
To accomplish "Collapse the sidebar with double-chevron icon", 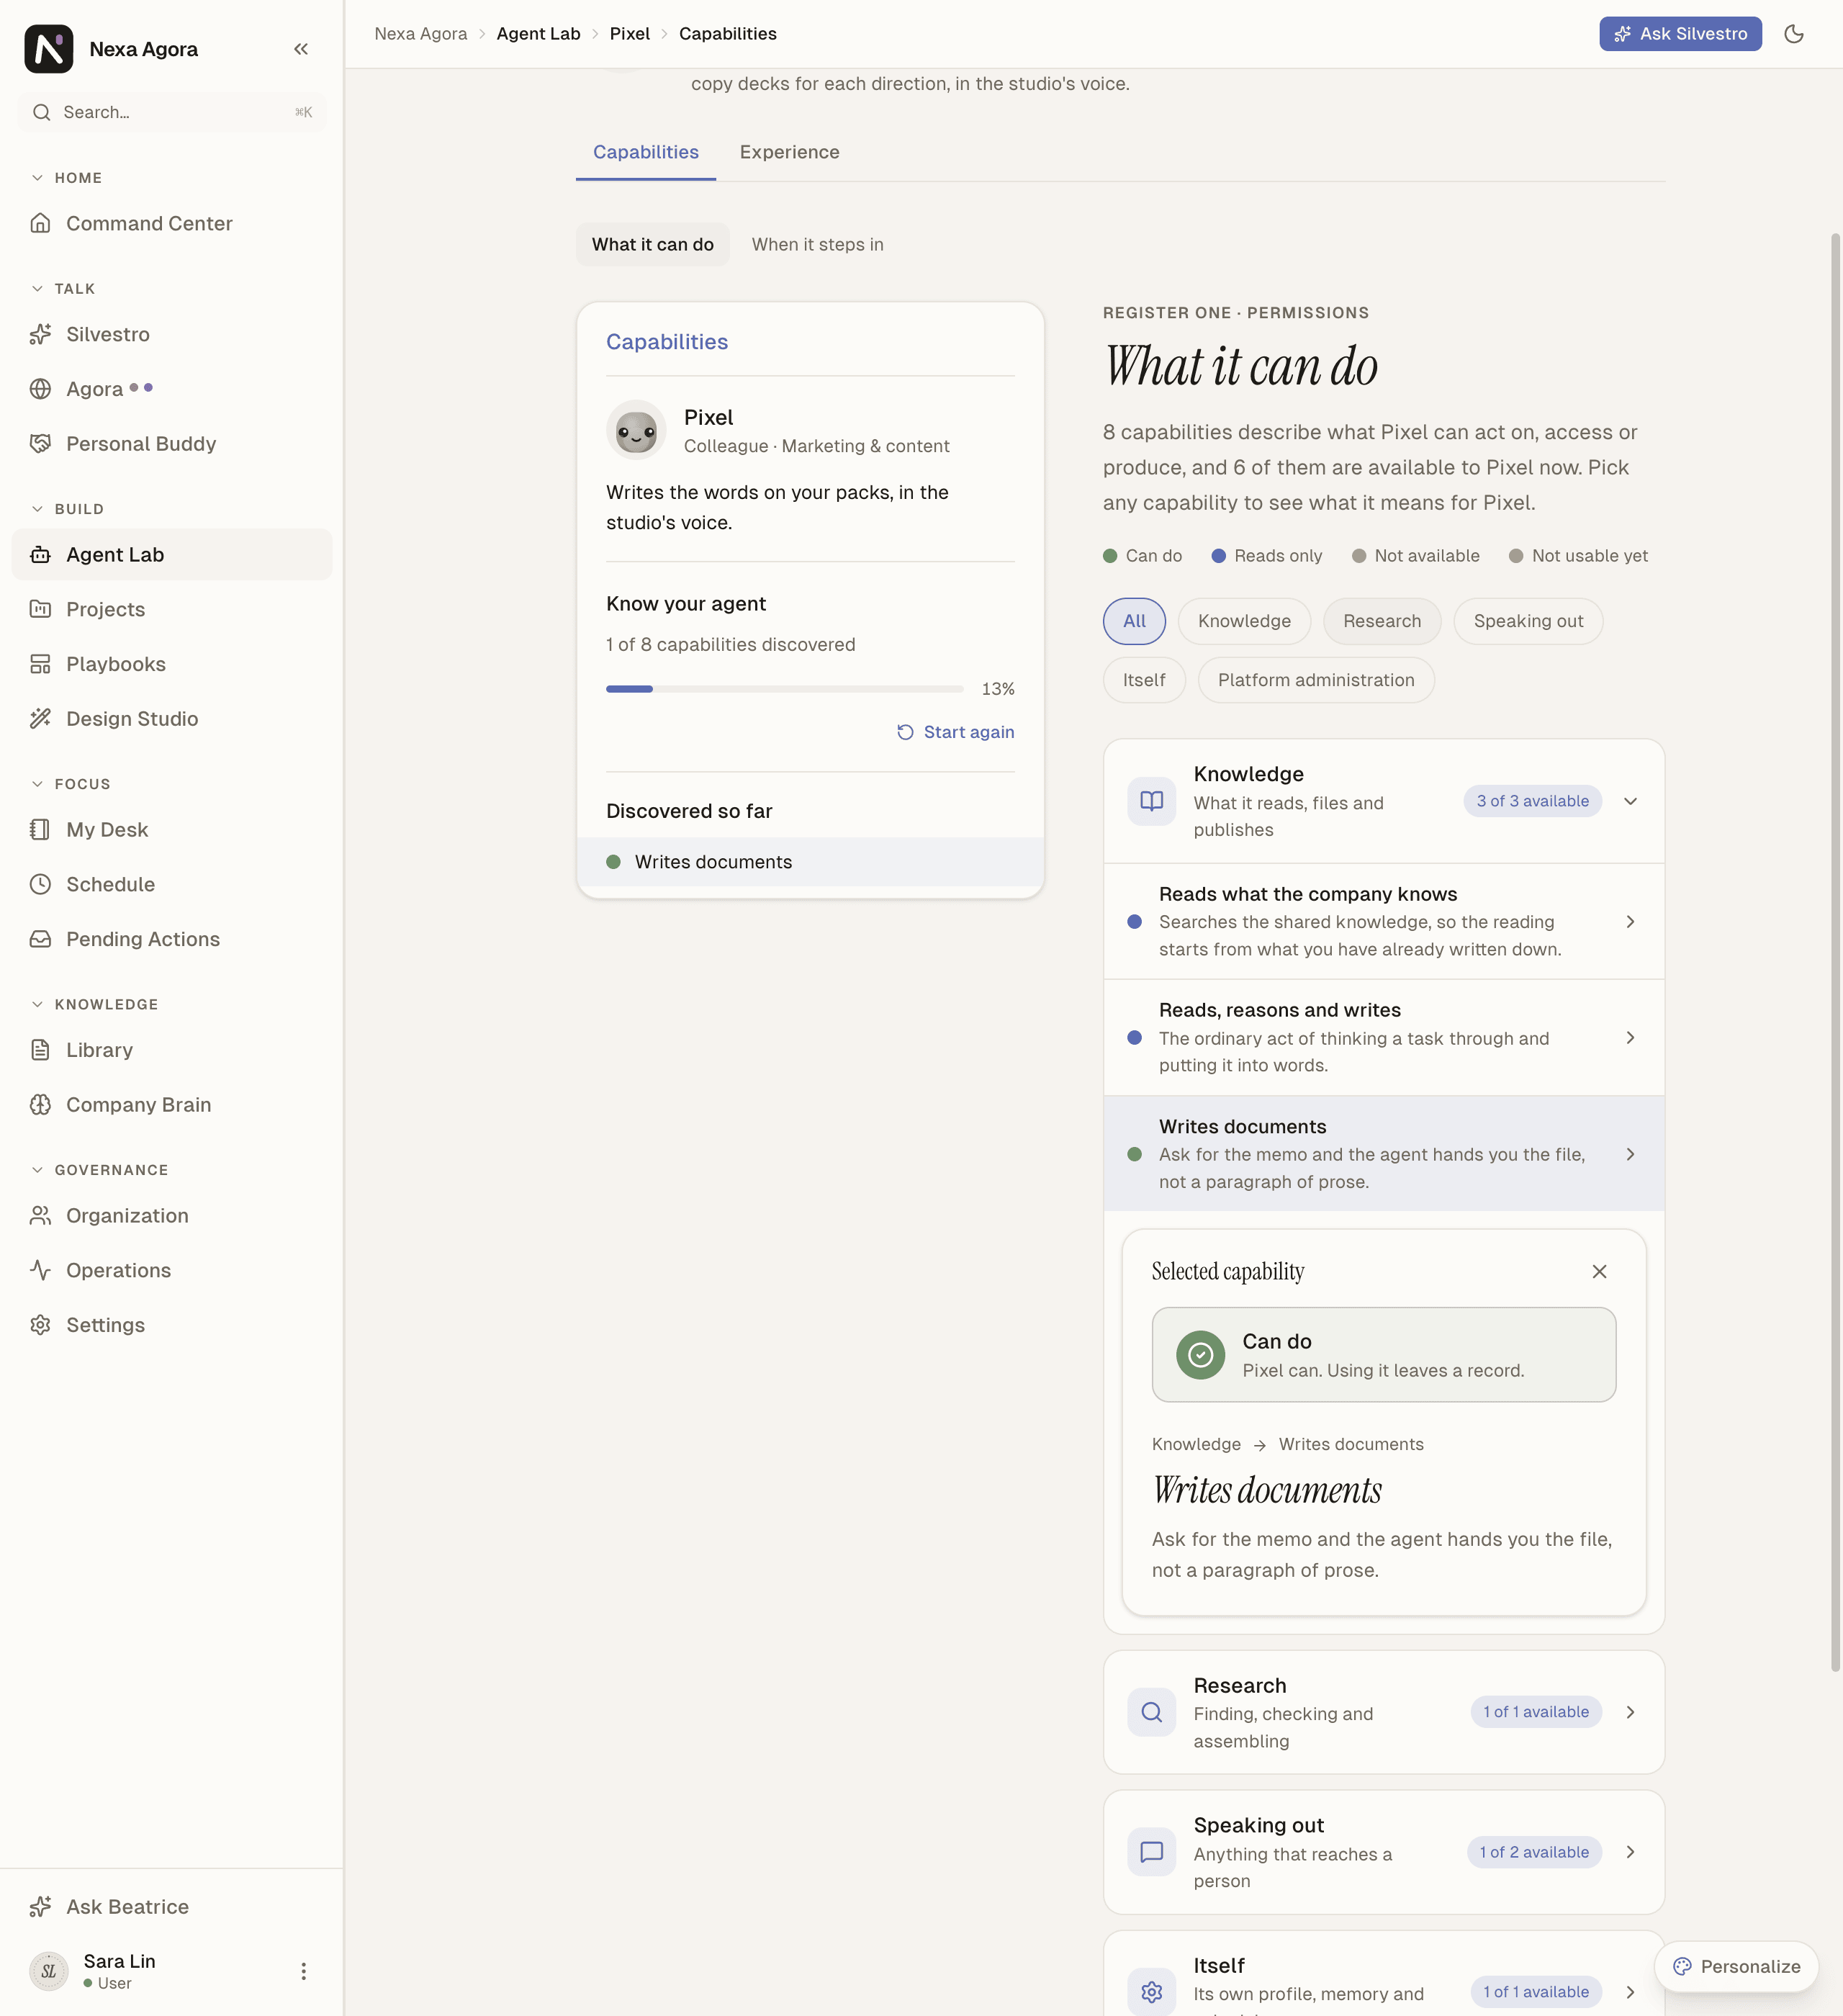I will coord(301,49).
